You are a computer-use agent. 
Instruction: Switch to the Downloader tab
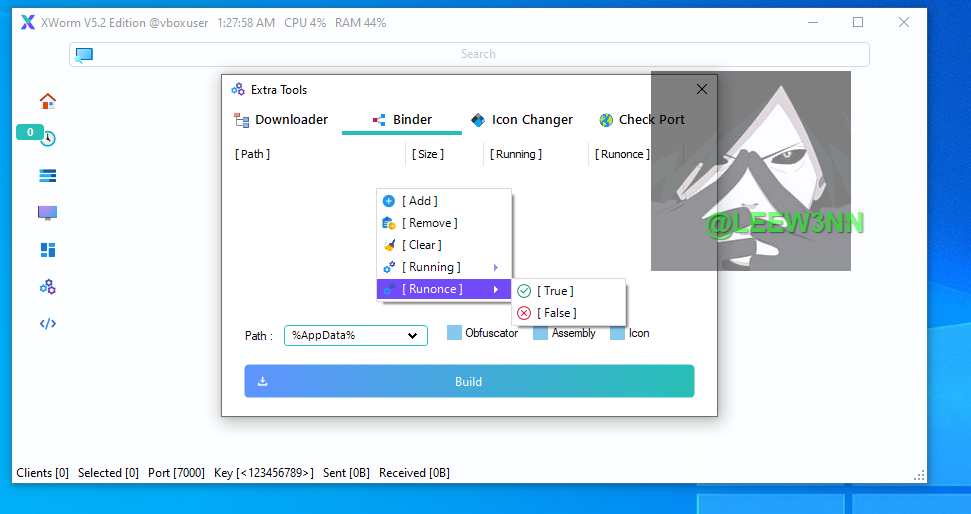click(281, 120)
